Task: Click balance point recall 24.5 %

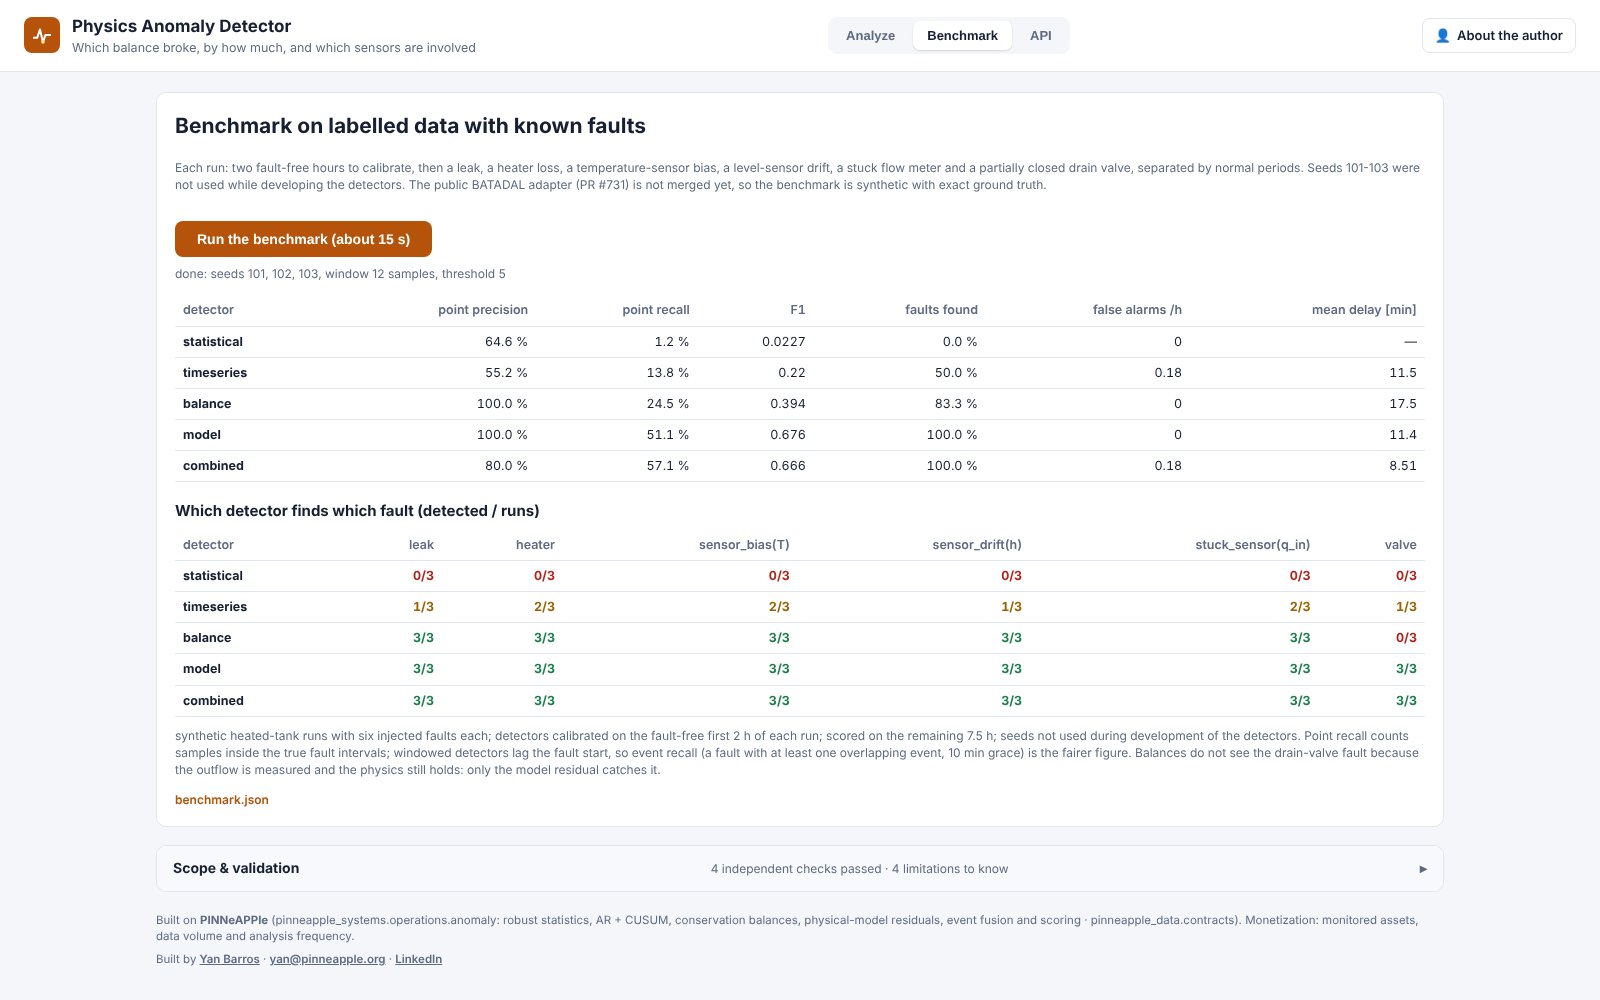Action: point(667,404)
